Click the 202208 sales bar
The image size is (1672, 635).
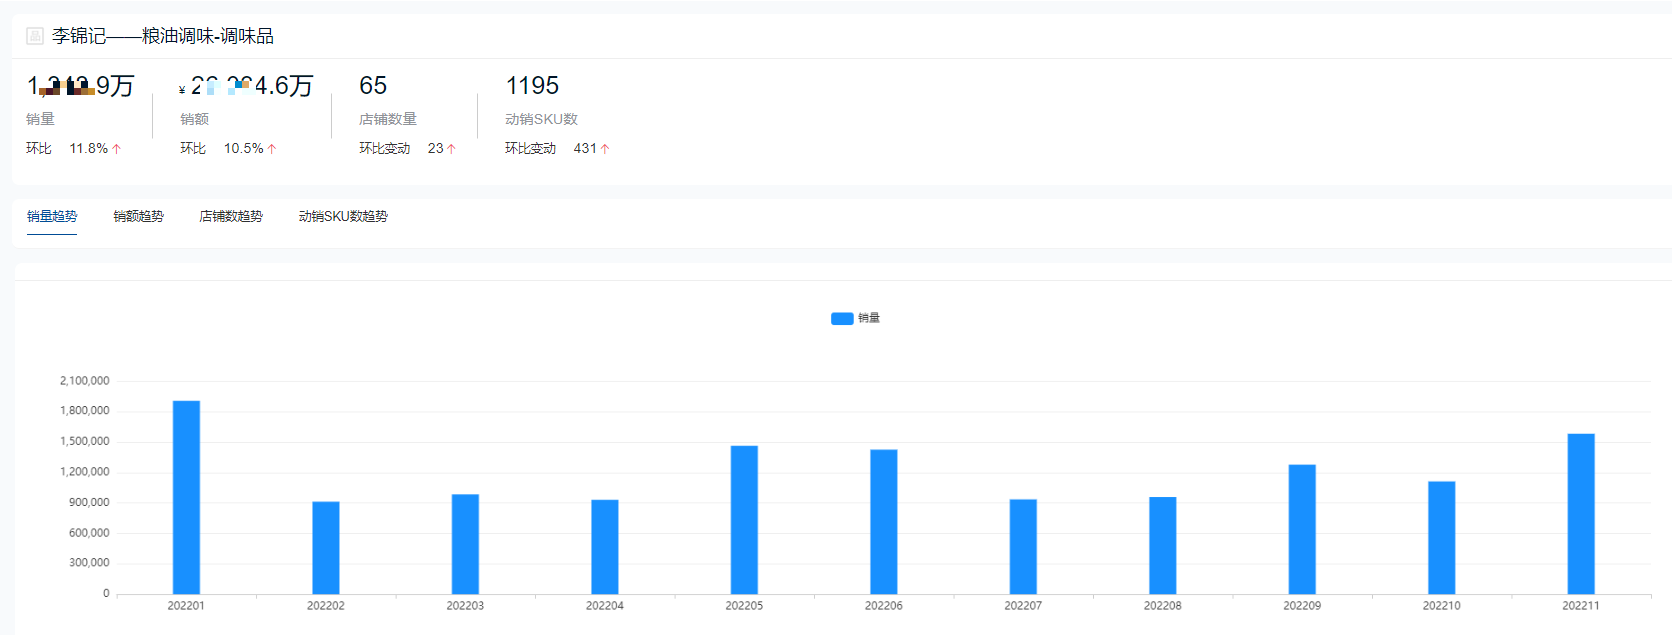pos(1163,545)
